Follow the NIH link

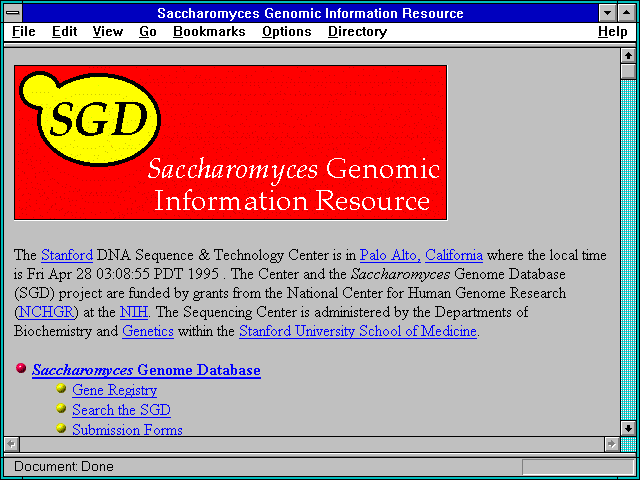pyautogui.click(x=133, y=312)
